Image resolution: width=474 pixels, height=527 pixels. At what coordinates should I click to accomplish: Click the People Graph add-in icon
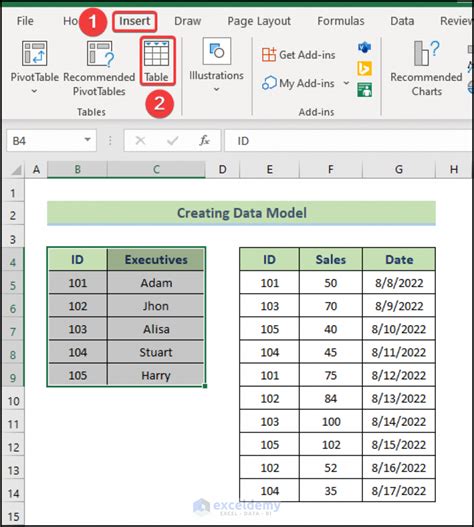(x=364, y=90)
